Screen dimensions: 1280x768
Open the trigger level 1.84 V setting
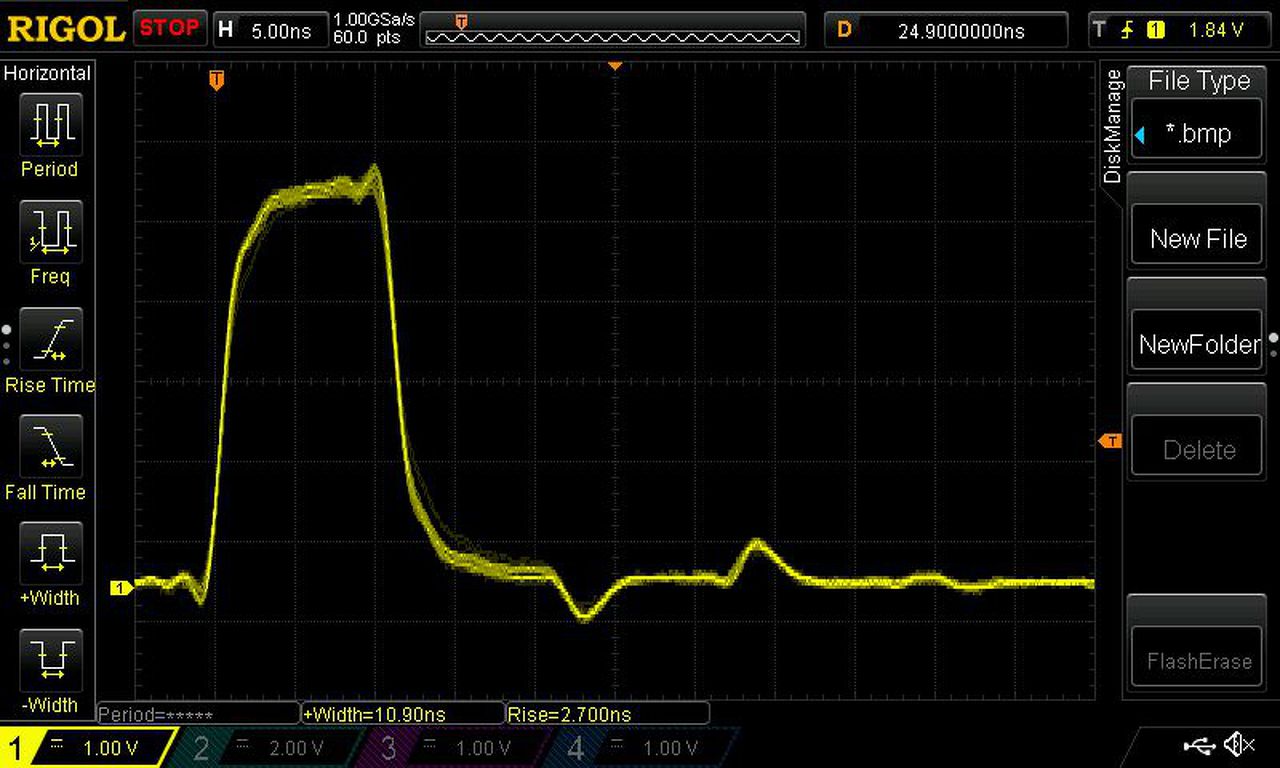(1180, 30)
